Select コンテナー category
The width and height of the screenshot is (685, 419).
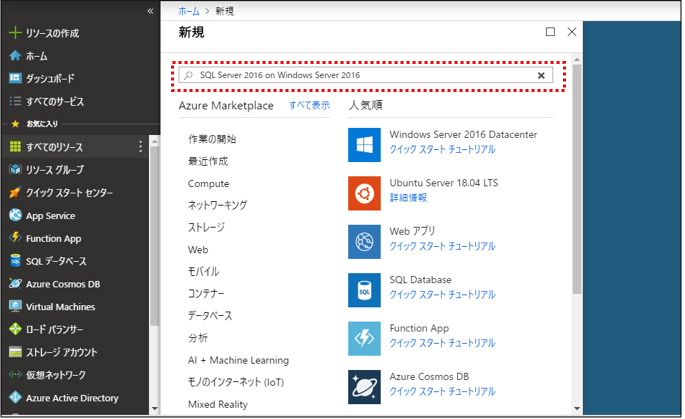(206, 294)
